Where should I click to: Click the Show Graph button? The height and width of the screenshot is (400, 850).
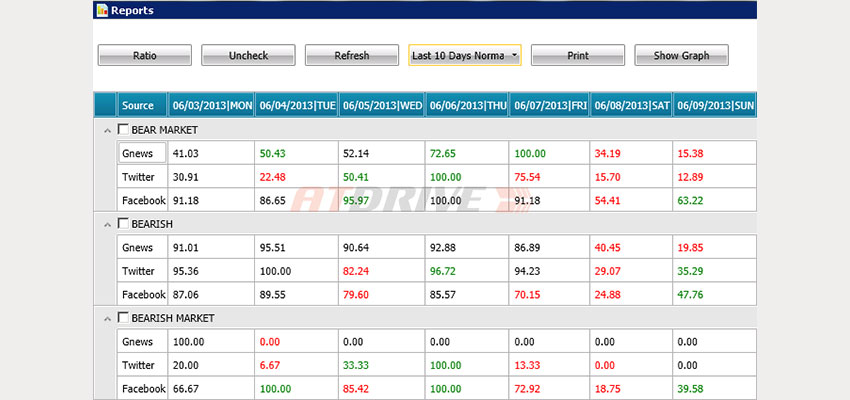pyautogui.click(x=681, y=55)
